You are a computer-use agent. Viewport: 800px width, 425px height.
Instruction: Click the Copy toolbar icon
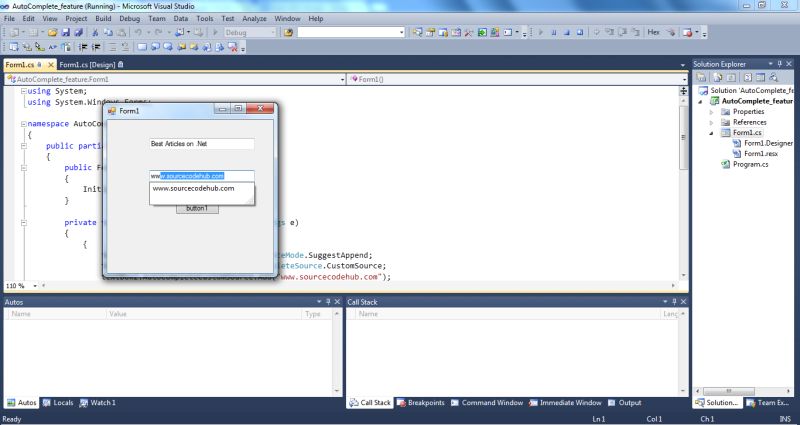click(108, 32)
